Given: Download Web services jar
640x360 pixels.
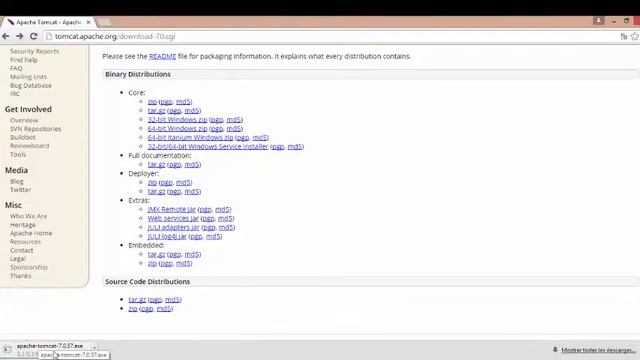Looking at the screenshot, I should (173, 218).
